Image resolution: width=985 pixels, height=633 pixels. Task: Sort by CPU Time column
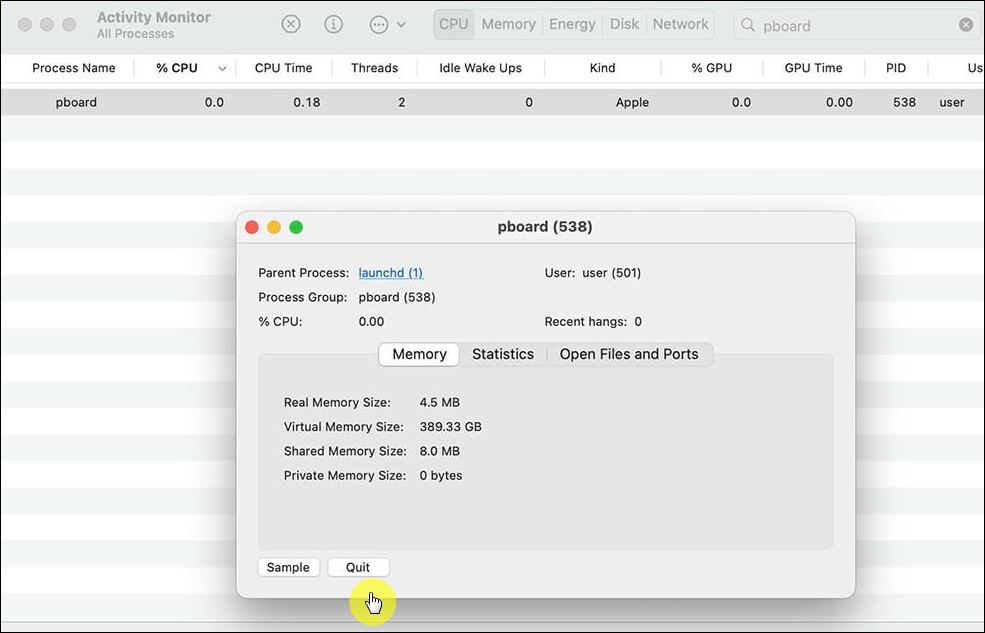point(283,68)
